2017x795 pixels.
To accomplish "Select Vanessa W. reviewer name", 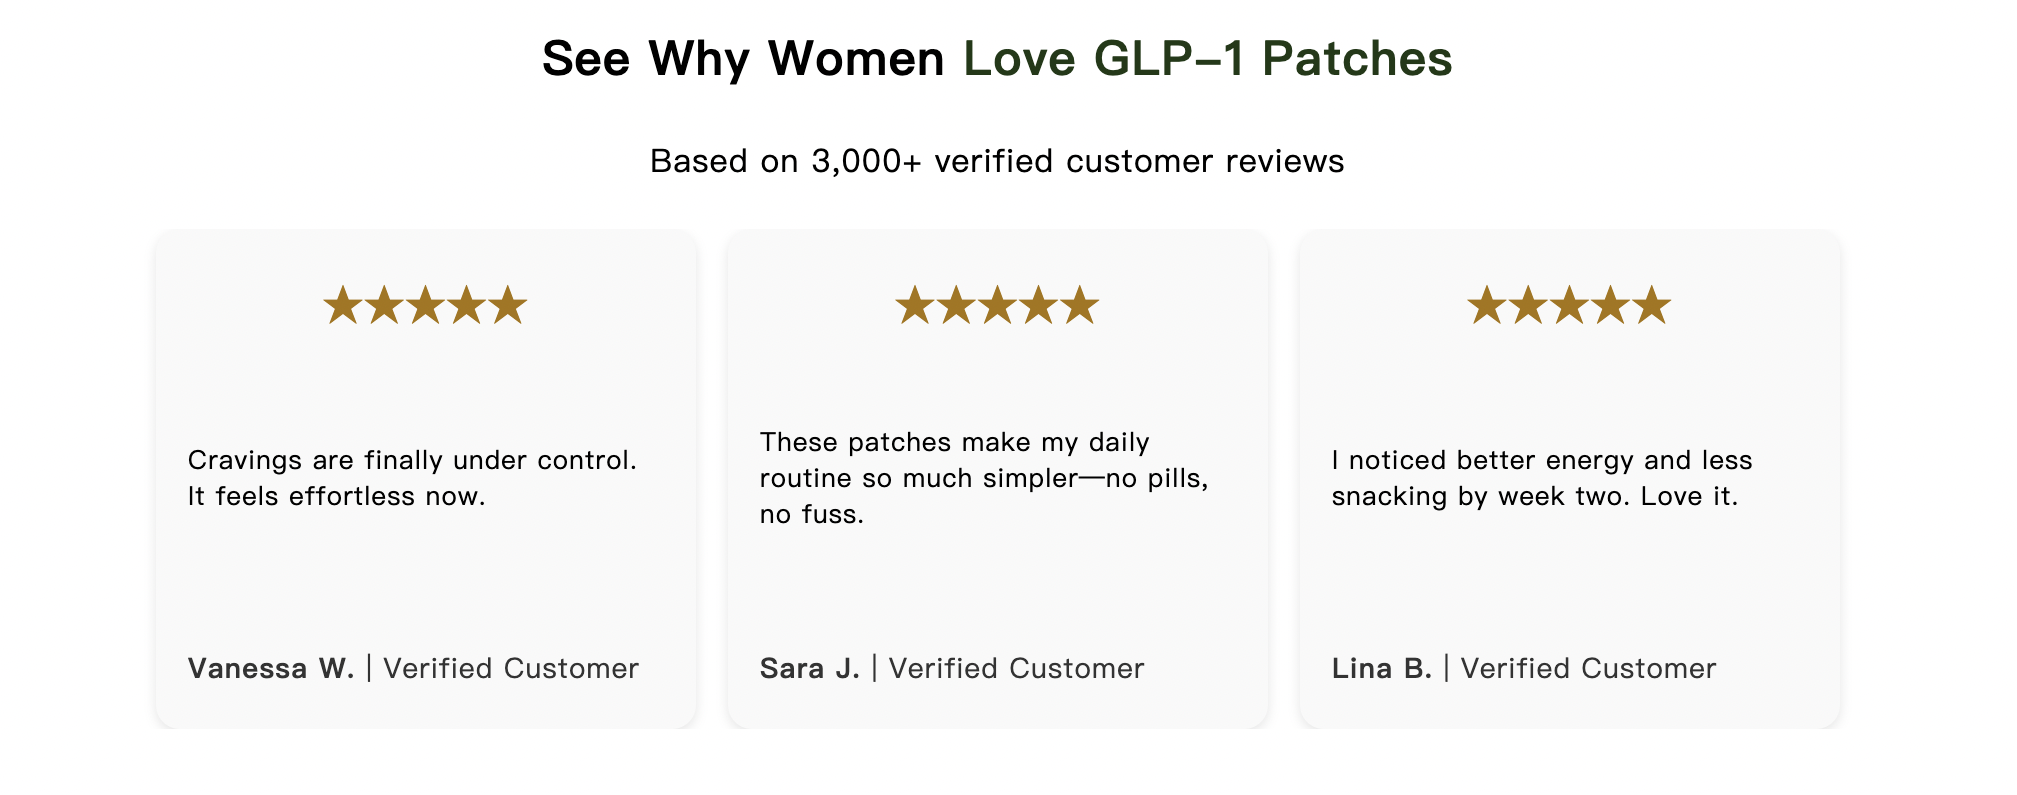I will (x=271, y=668).
